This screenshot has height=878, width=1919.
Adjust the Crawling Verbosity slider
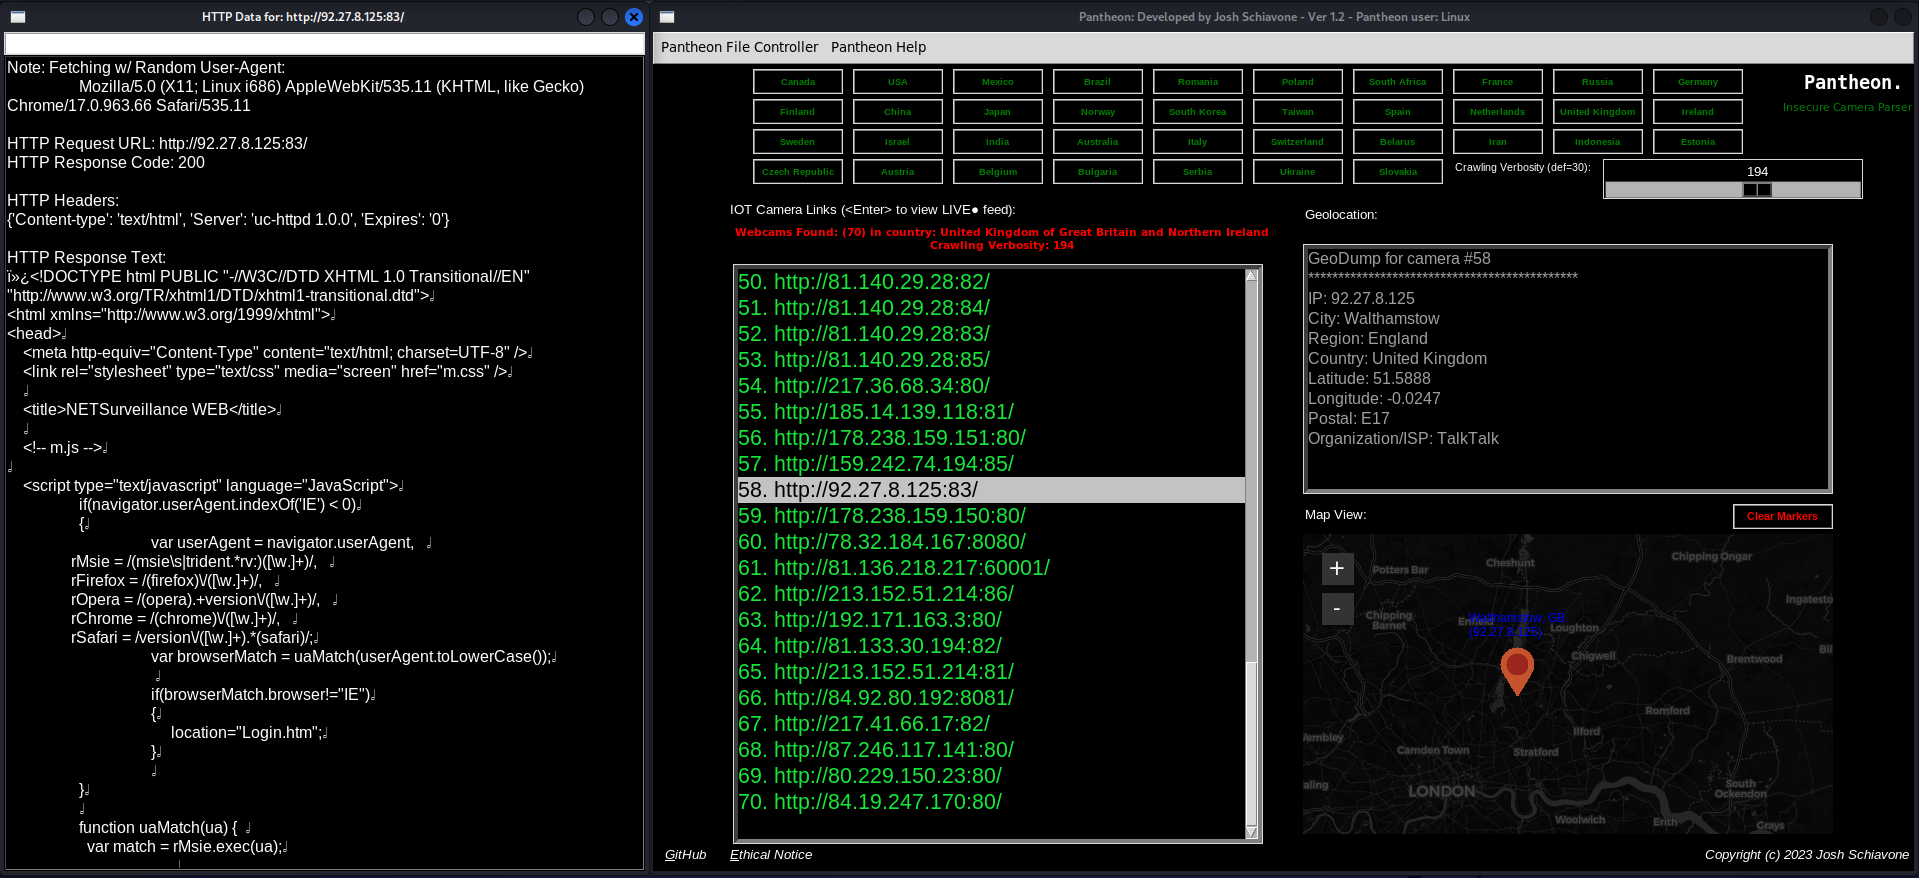click(x=1757, y=189)
